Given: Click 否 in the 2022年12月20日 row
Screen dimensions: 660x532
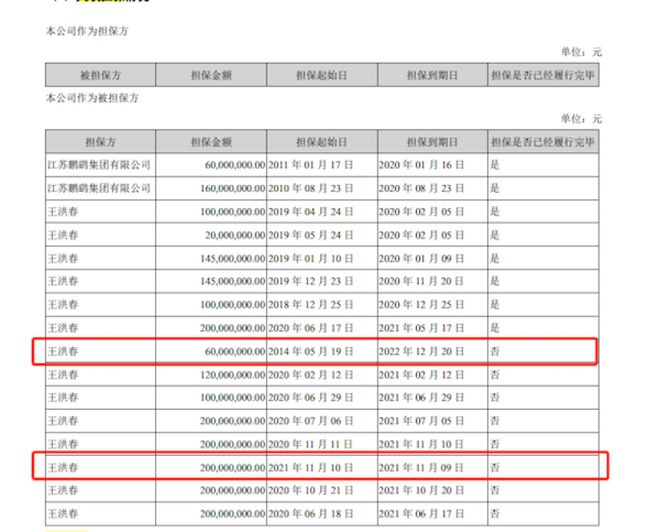Looking at the screenshot, I should [x=495, y=351].
